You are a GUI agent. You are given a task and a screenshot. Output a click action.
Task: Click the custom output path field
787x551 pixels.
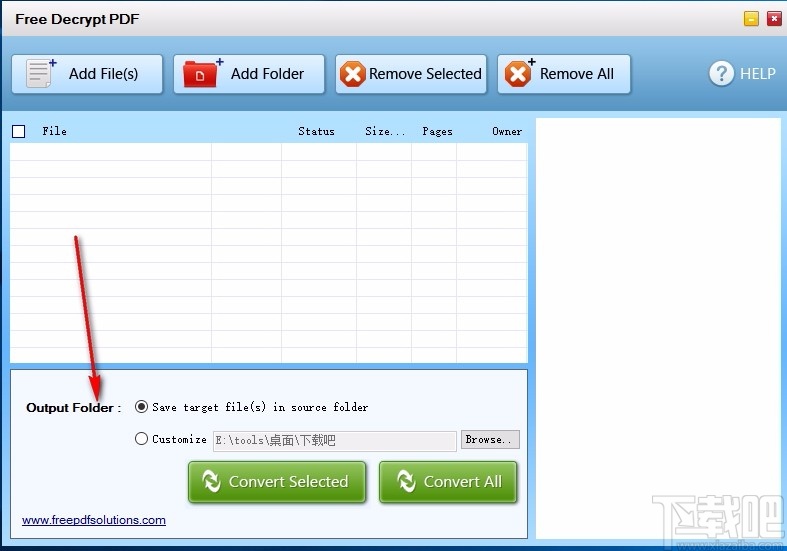pos(334,441)
